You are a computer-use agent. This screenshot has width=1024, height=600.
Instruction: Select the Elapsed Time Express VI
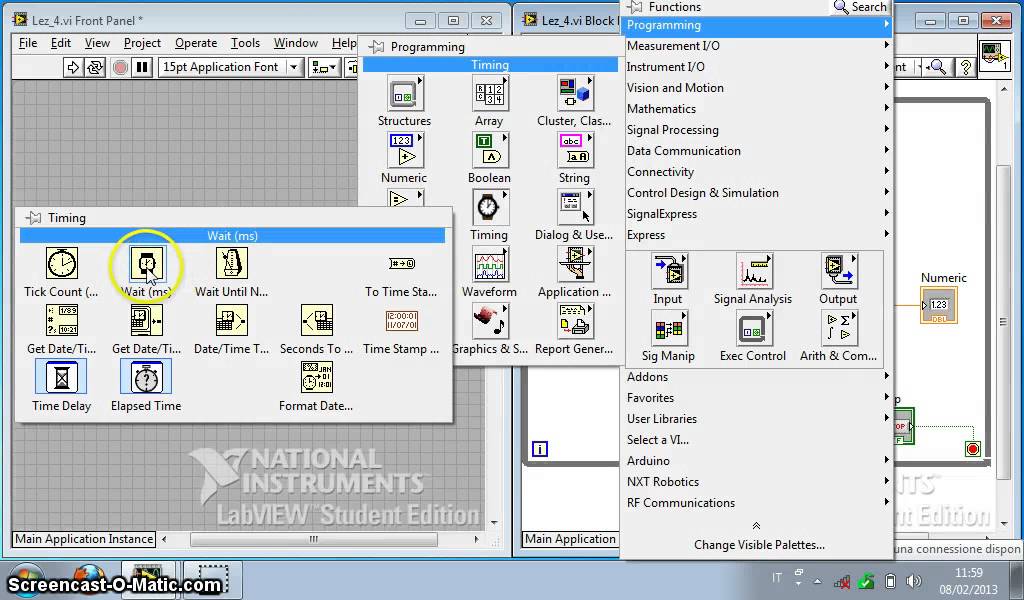(x=146, y=377)
